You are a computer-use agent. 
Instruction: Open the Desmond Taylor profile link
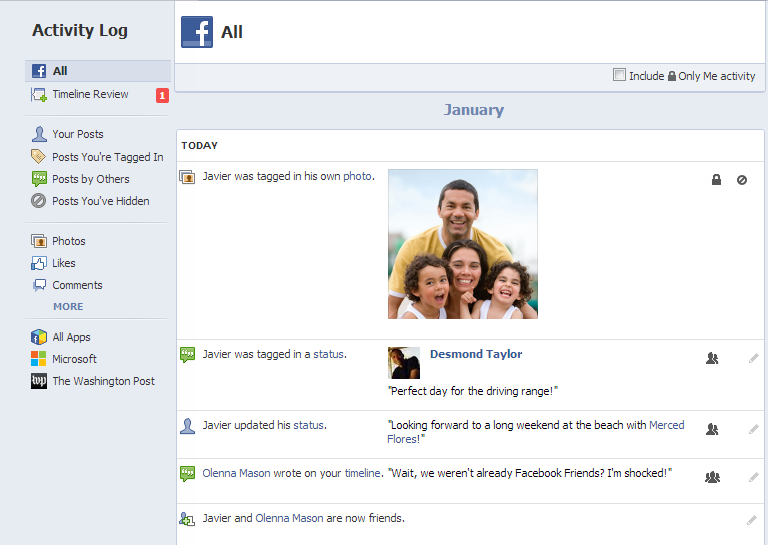pyautogui.click(x=476, y=354)
